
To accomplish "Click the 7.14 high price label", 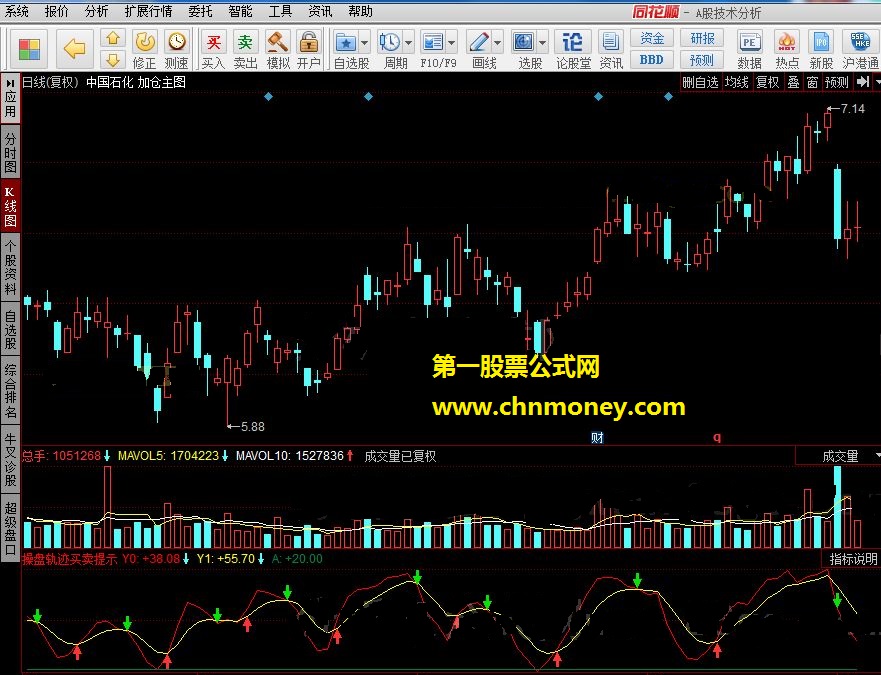I will [x=852, y=108].
